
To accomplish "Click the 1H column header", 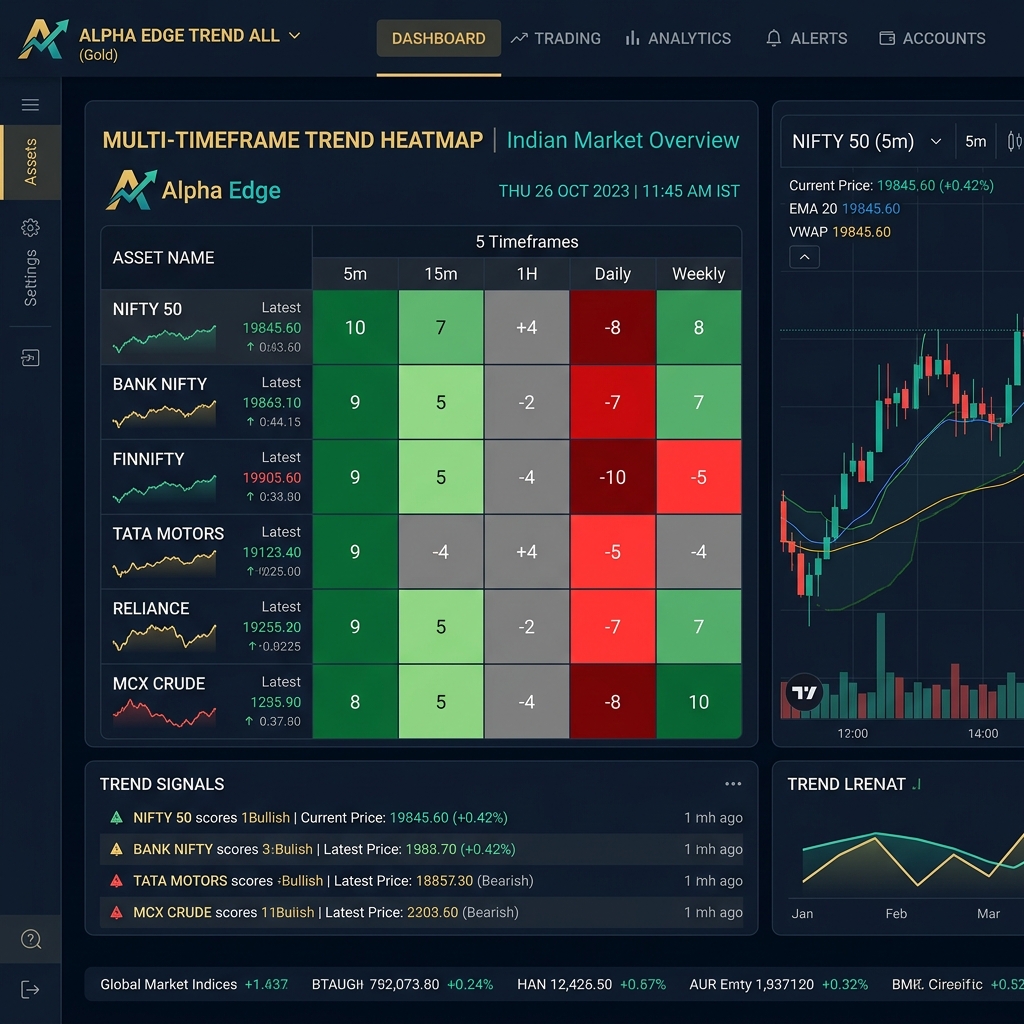I will click(x=526, y=274).
